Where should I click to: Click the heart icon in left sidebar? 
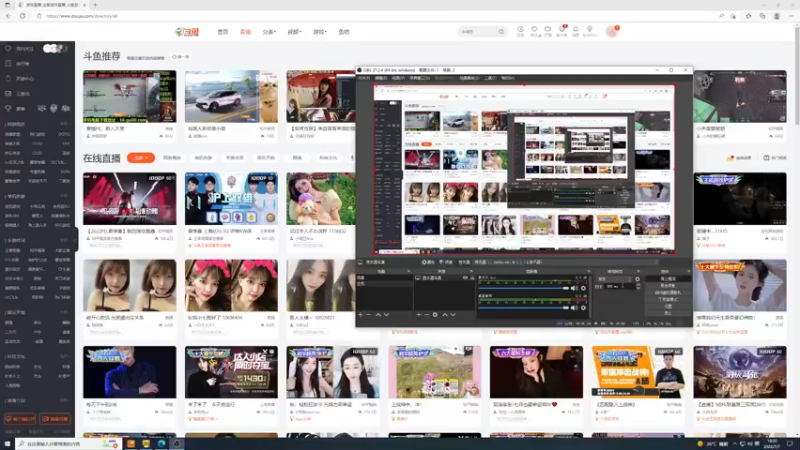[8, 48]
